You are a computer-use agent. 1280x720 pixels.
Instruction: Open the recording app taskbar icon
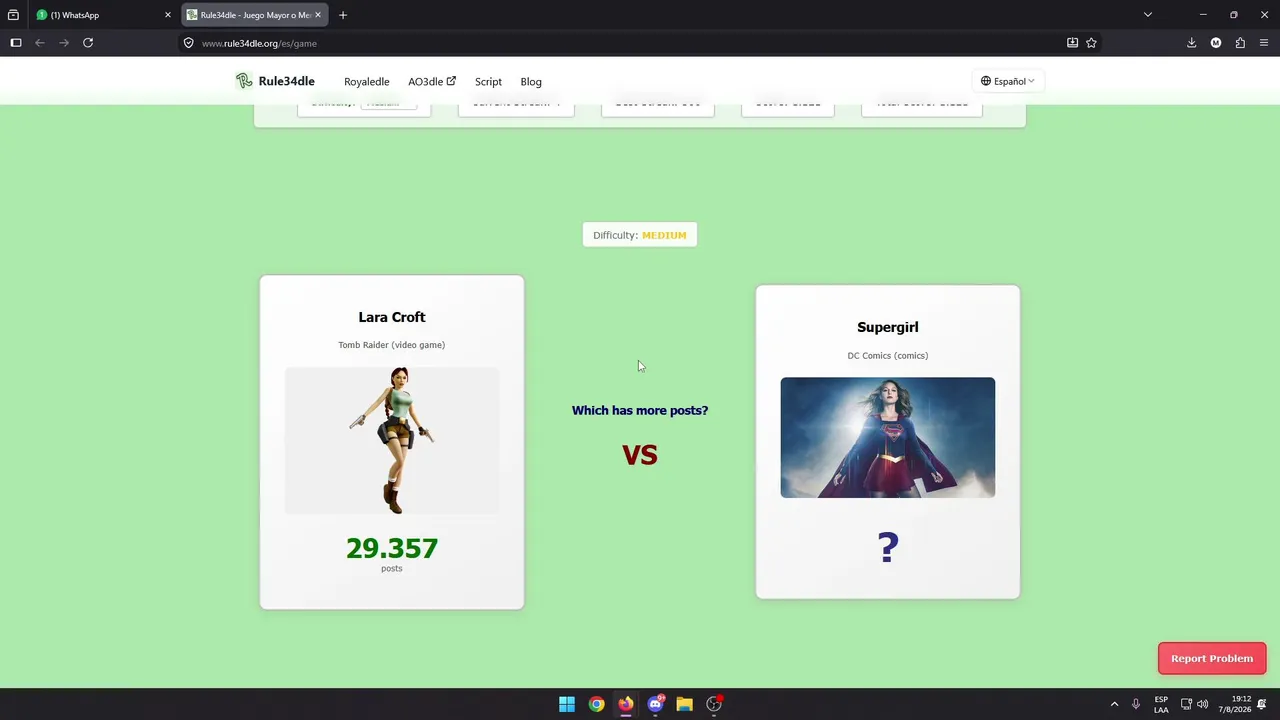coord(714,704)
